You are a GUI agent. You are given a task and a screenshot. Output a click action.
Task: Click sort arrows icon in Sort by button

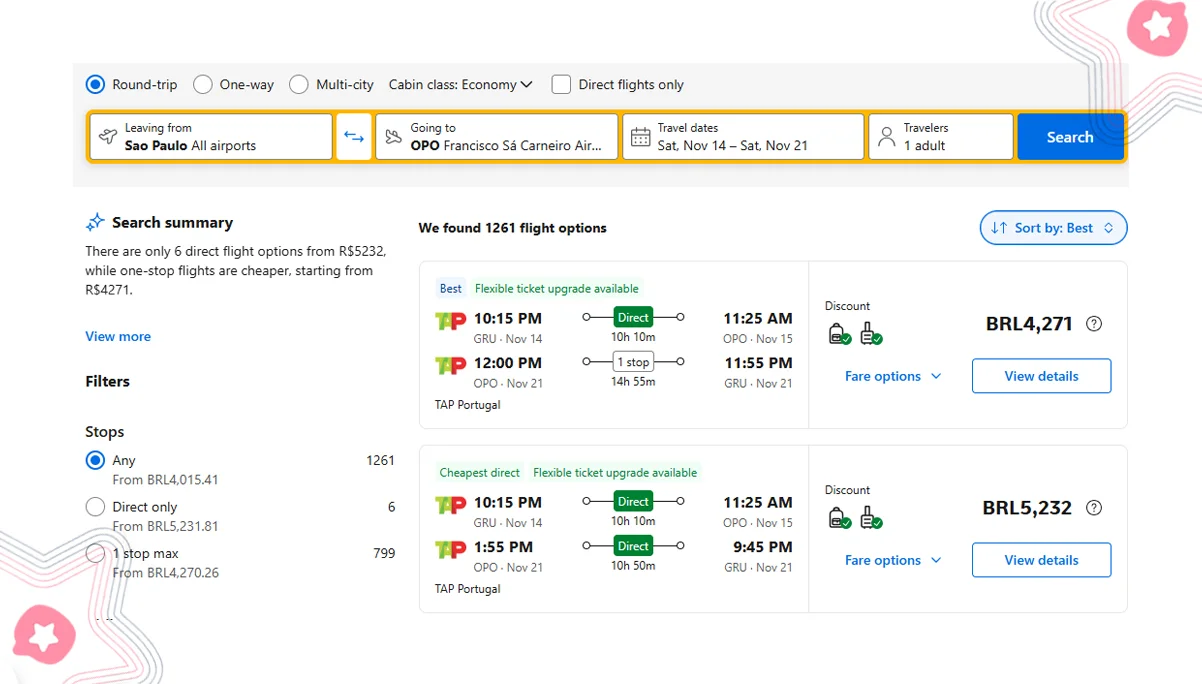click(x=999, y=228)
